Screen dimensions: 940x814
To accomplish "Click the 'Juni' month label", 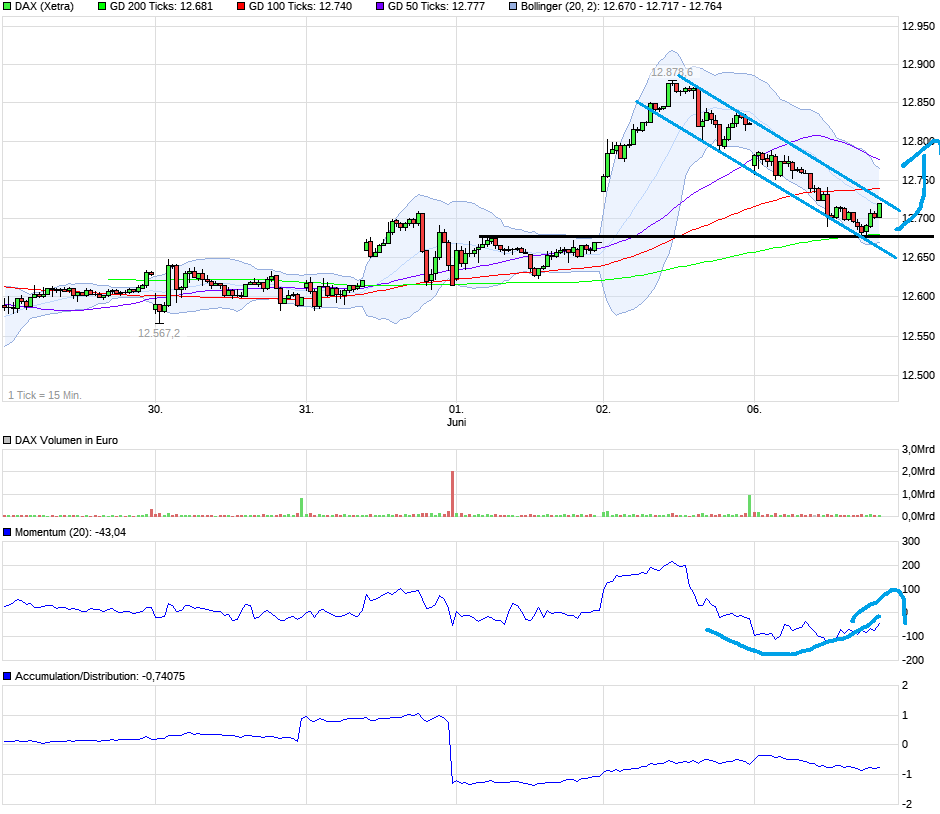I will coord(456,422).
